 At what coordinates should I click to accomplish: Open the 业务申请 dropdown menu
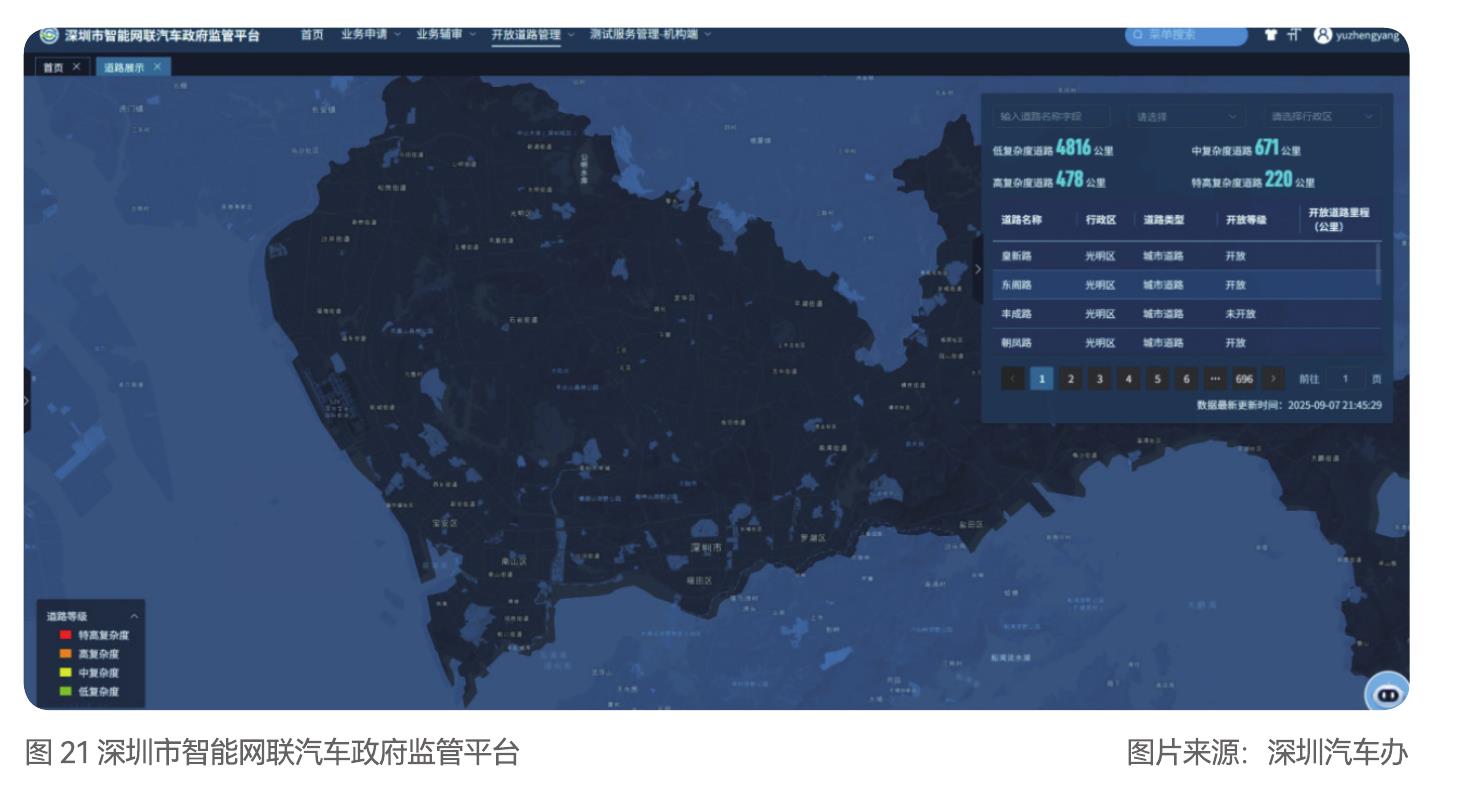(370, 34)
